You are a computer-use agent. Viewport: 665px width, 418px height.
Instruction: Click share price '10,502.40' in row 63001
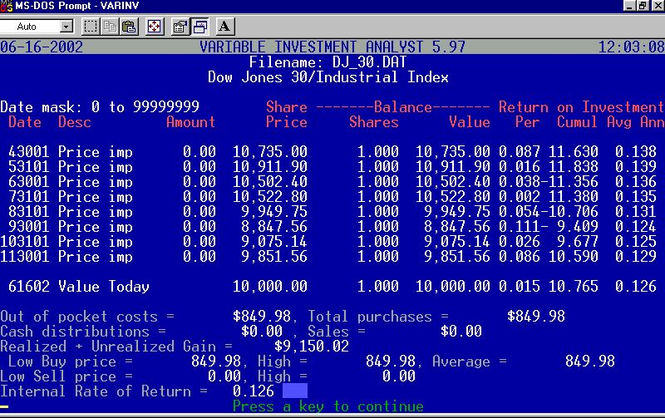[270, 182]
